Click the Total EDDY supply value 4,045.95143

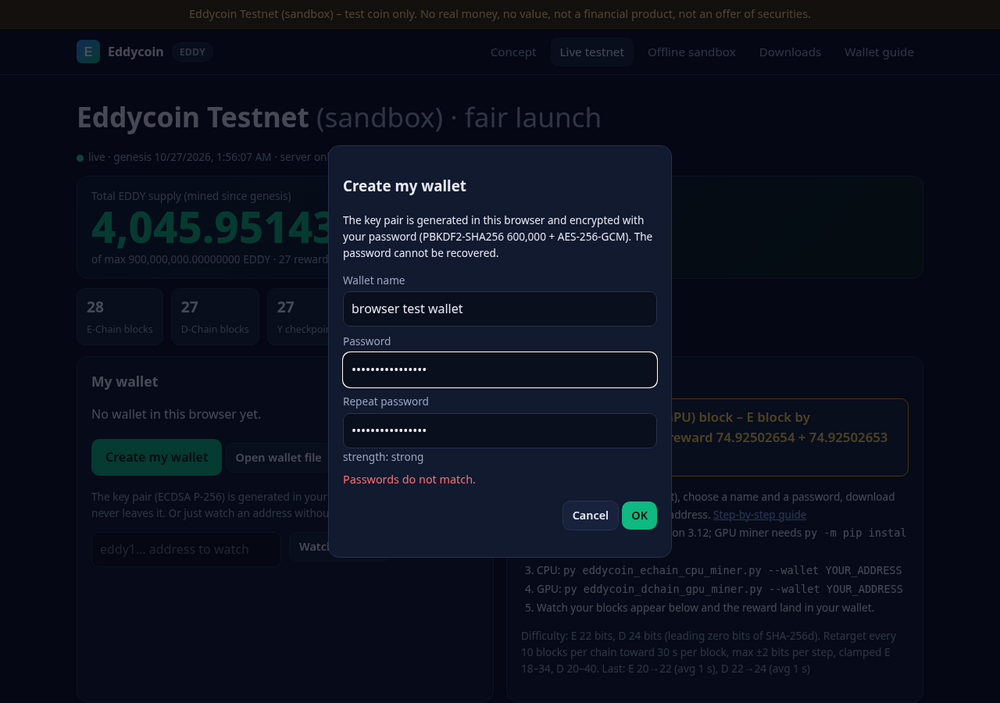tap(210, 228)
